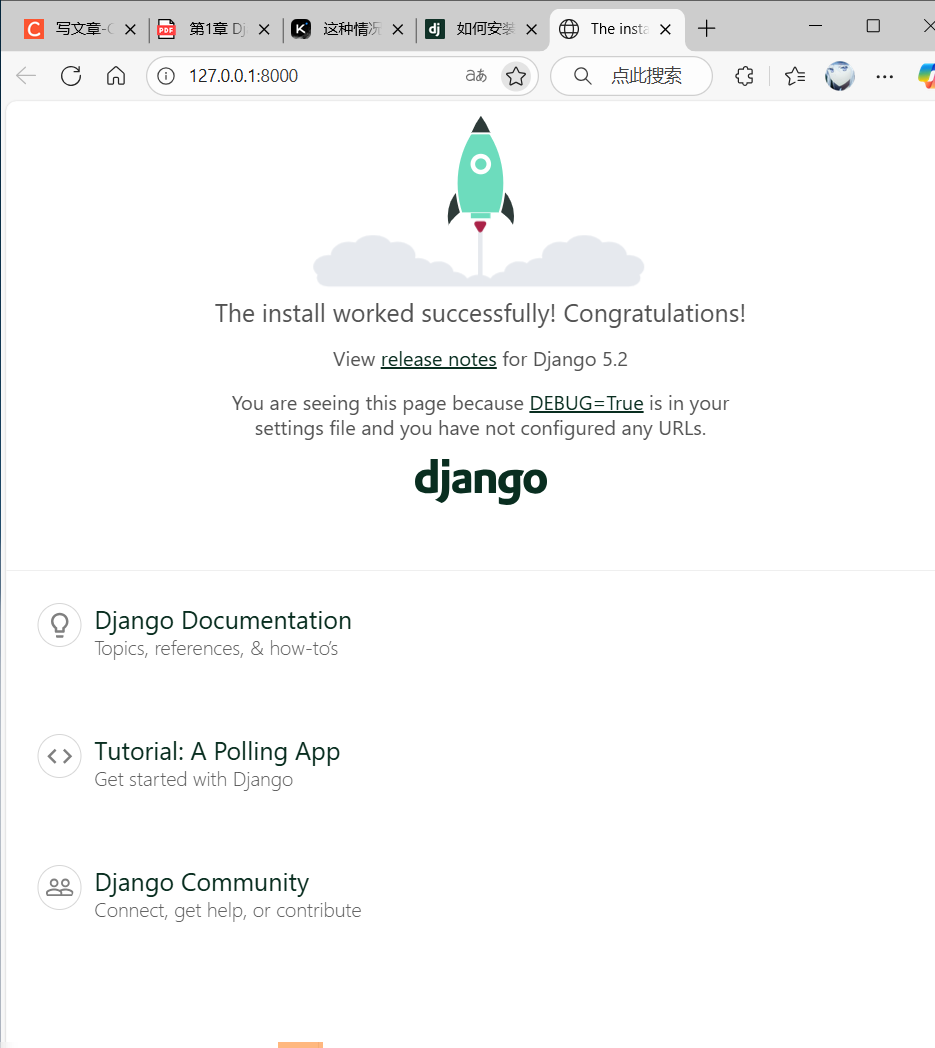The height and width of the screenshot is (1048, 935).
Task: Close the 第1章 Dj tab
Action: [264, 29]
